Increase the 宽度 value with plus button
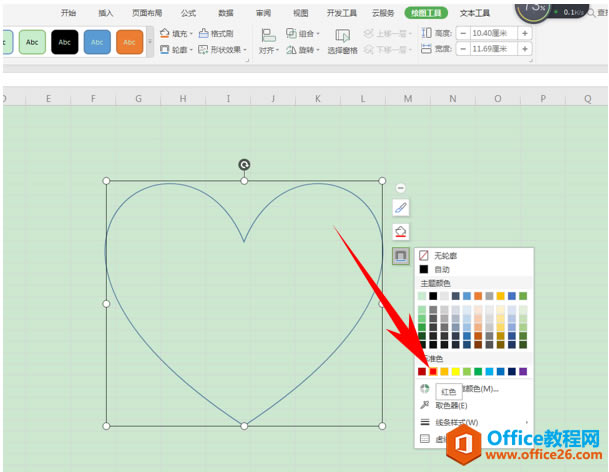This screenshot has width=609, height=472. pos(525,49)
